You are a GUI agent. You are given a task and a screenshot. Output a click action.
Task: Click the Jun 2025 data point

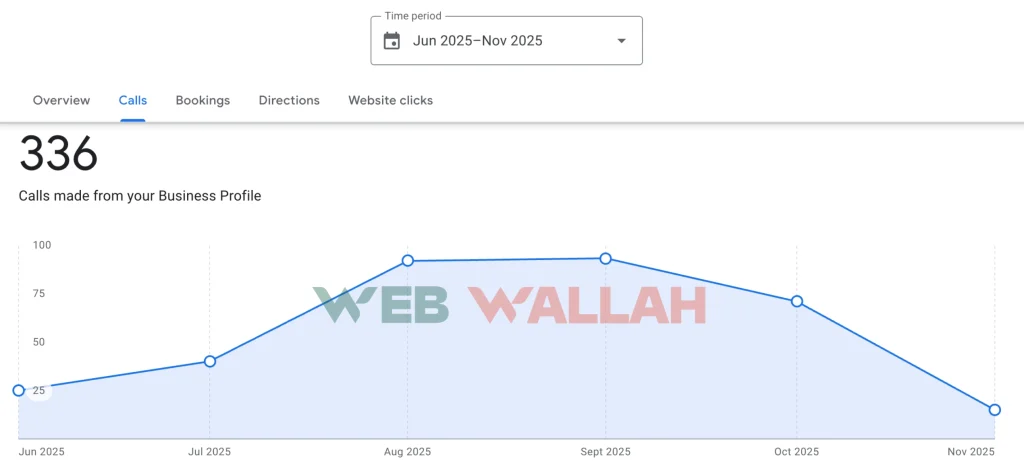pyautogui.click(x=19, y=390)
